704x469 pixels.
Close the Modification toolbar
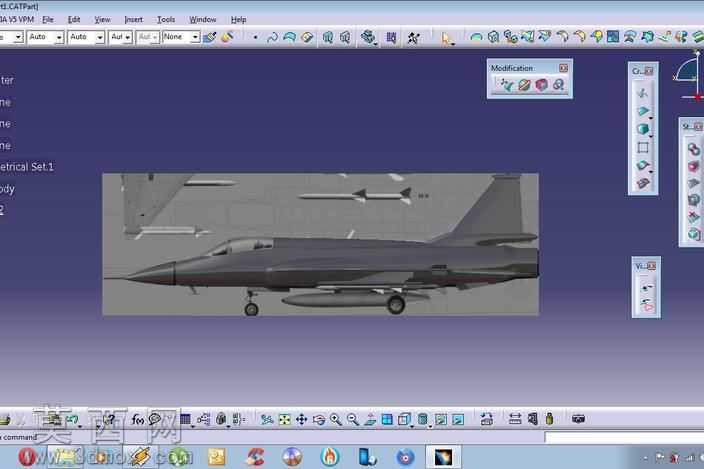pos(563,68)
